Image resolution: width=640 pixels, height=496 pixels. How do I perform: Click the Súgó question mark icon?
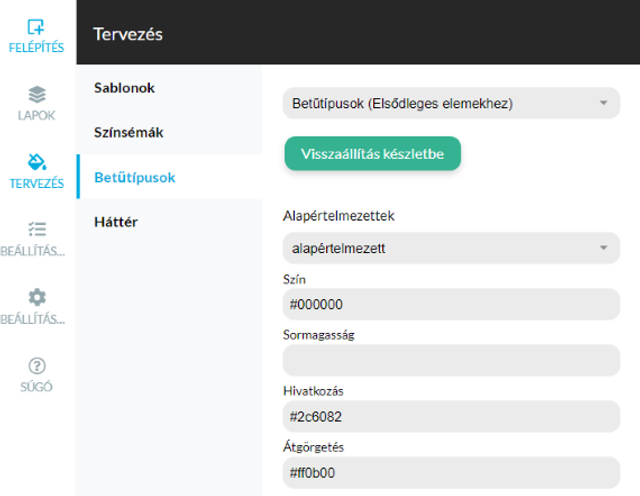(x=37, y=366)
